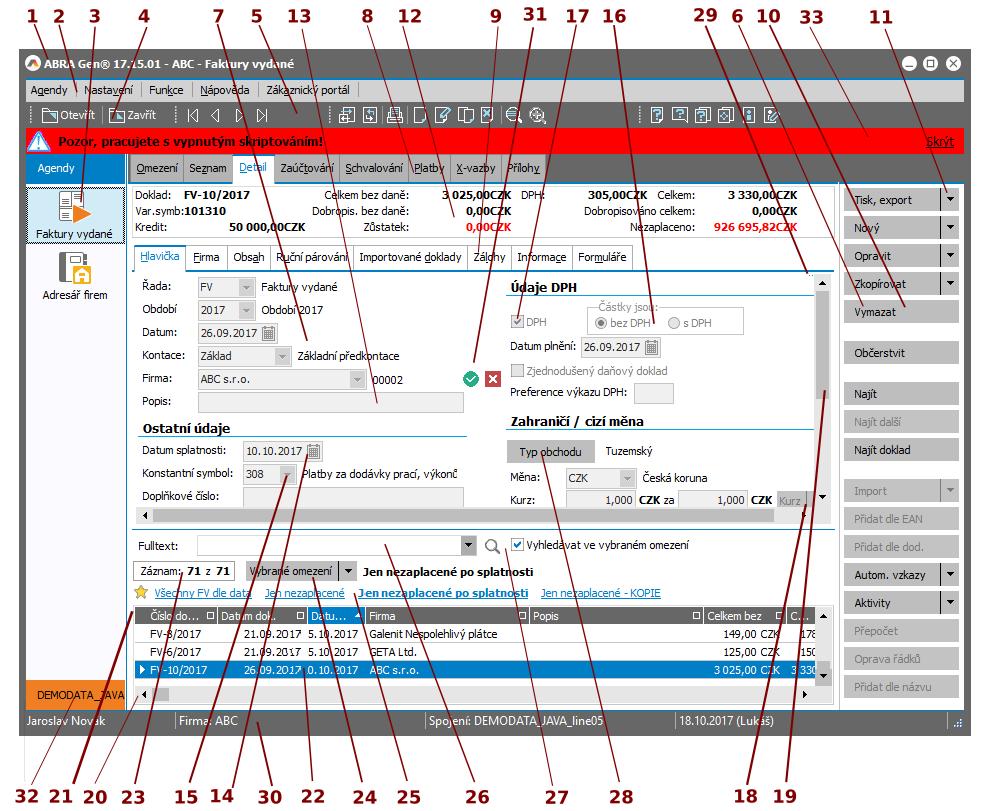Image resolution: width=983 pixels, height=811 pixels.
Task: Open the Obsah subtab
Action: tap(249, 257)
